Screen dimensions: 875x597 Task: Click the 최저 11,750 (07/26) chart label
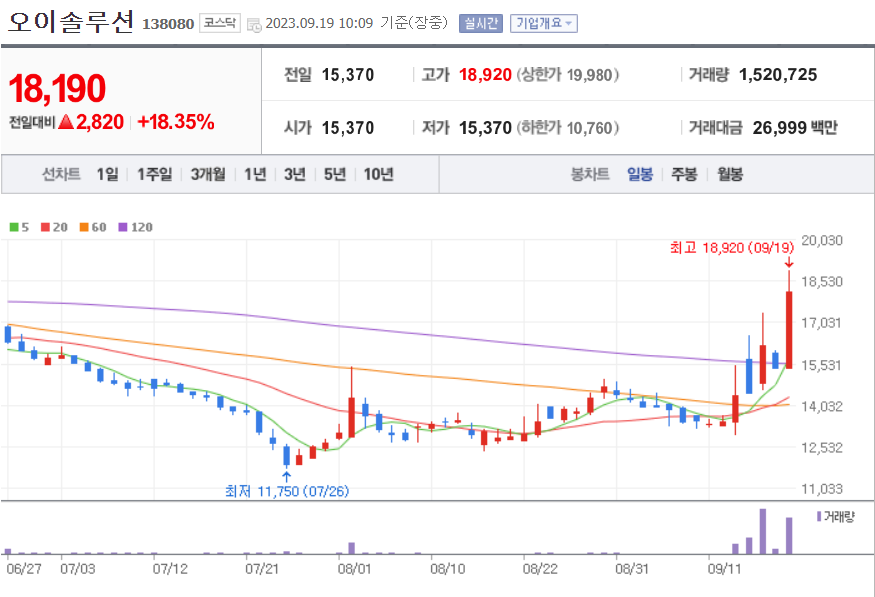[x=287, y=491]
